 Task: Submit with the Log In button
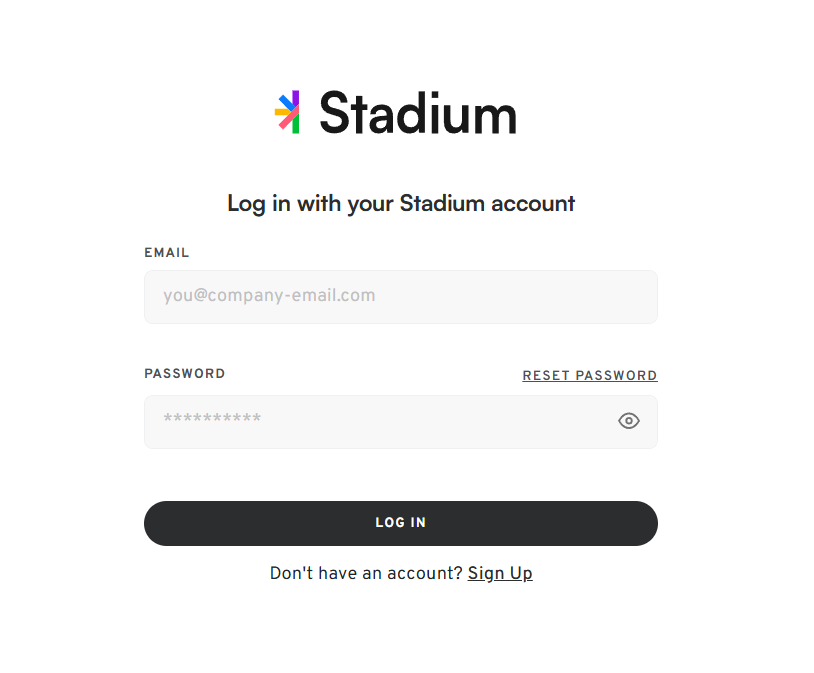coord(401,523)
